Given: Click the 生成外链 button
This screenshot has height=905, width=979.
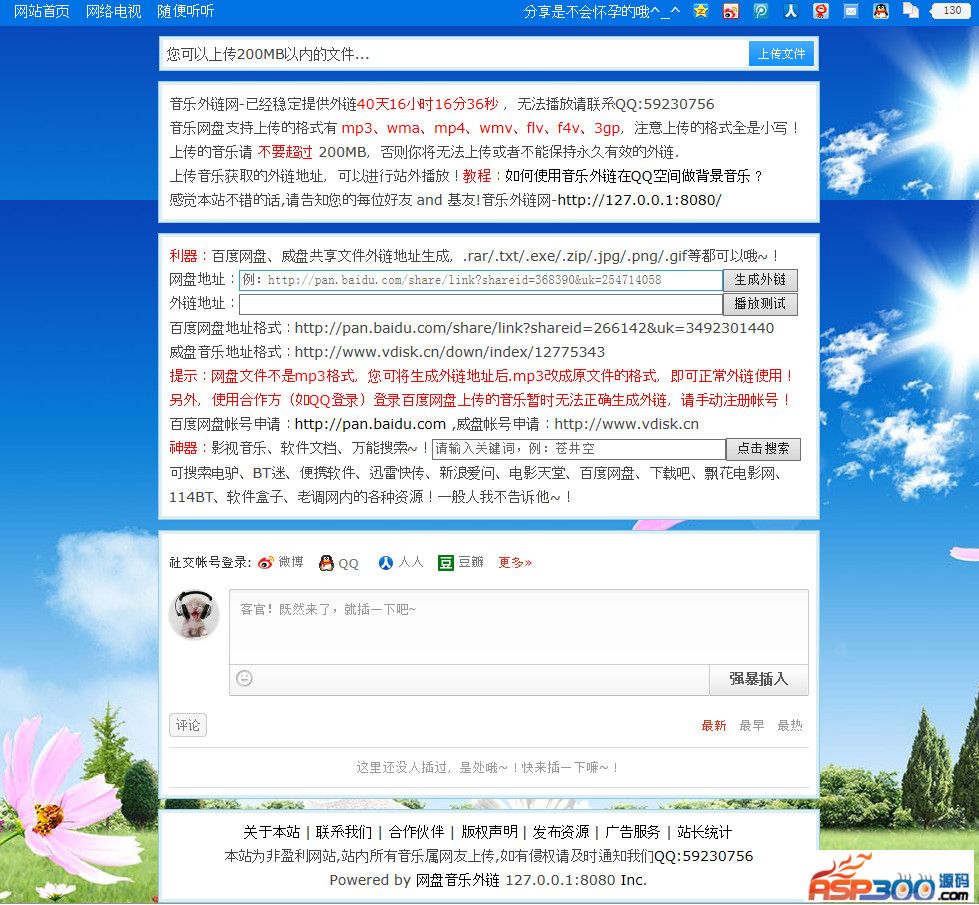Looking at the screenshot, I should (760, 280).
